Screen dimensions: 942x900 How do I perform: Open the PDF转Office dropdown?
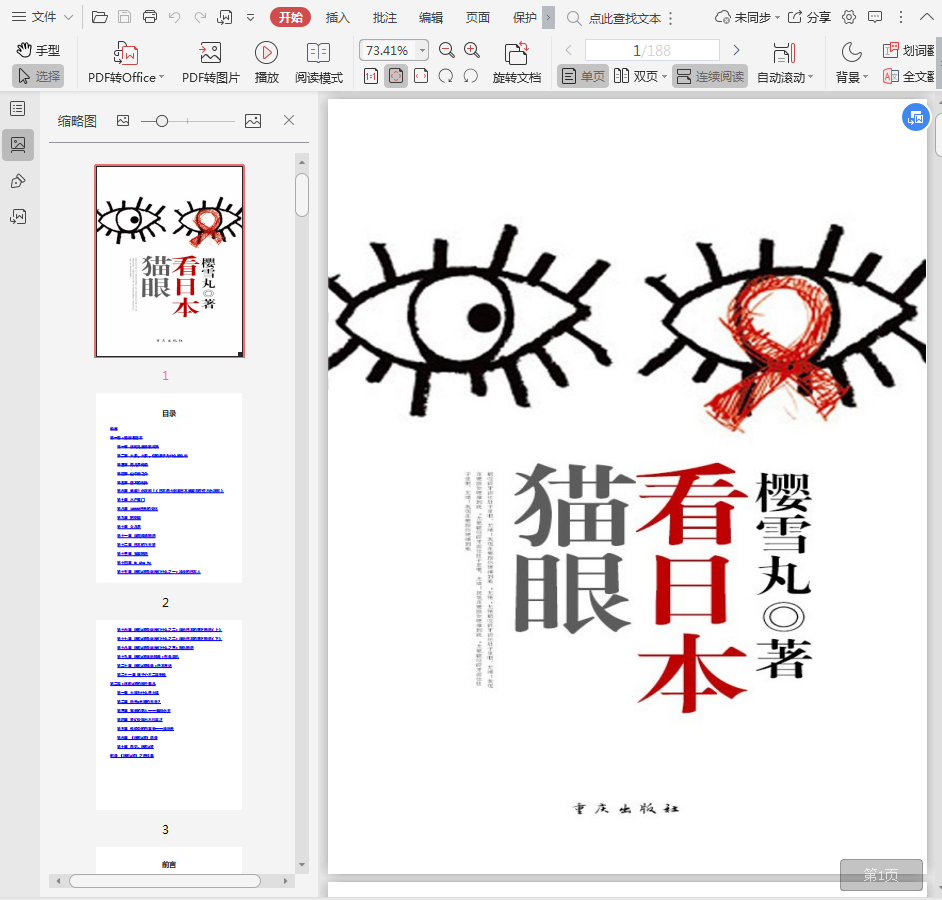point(126,62)
